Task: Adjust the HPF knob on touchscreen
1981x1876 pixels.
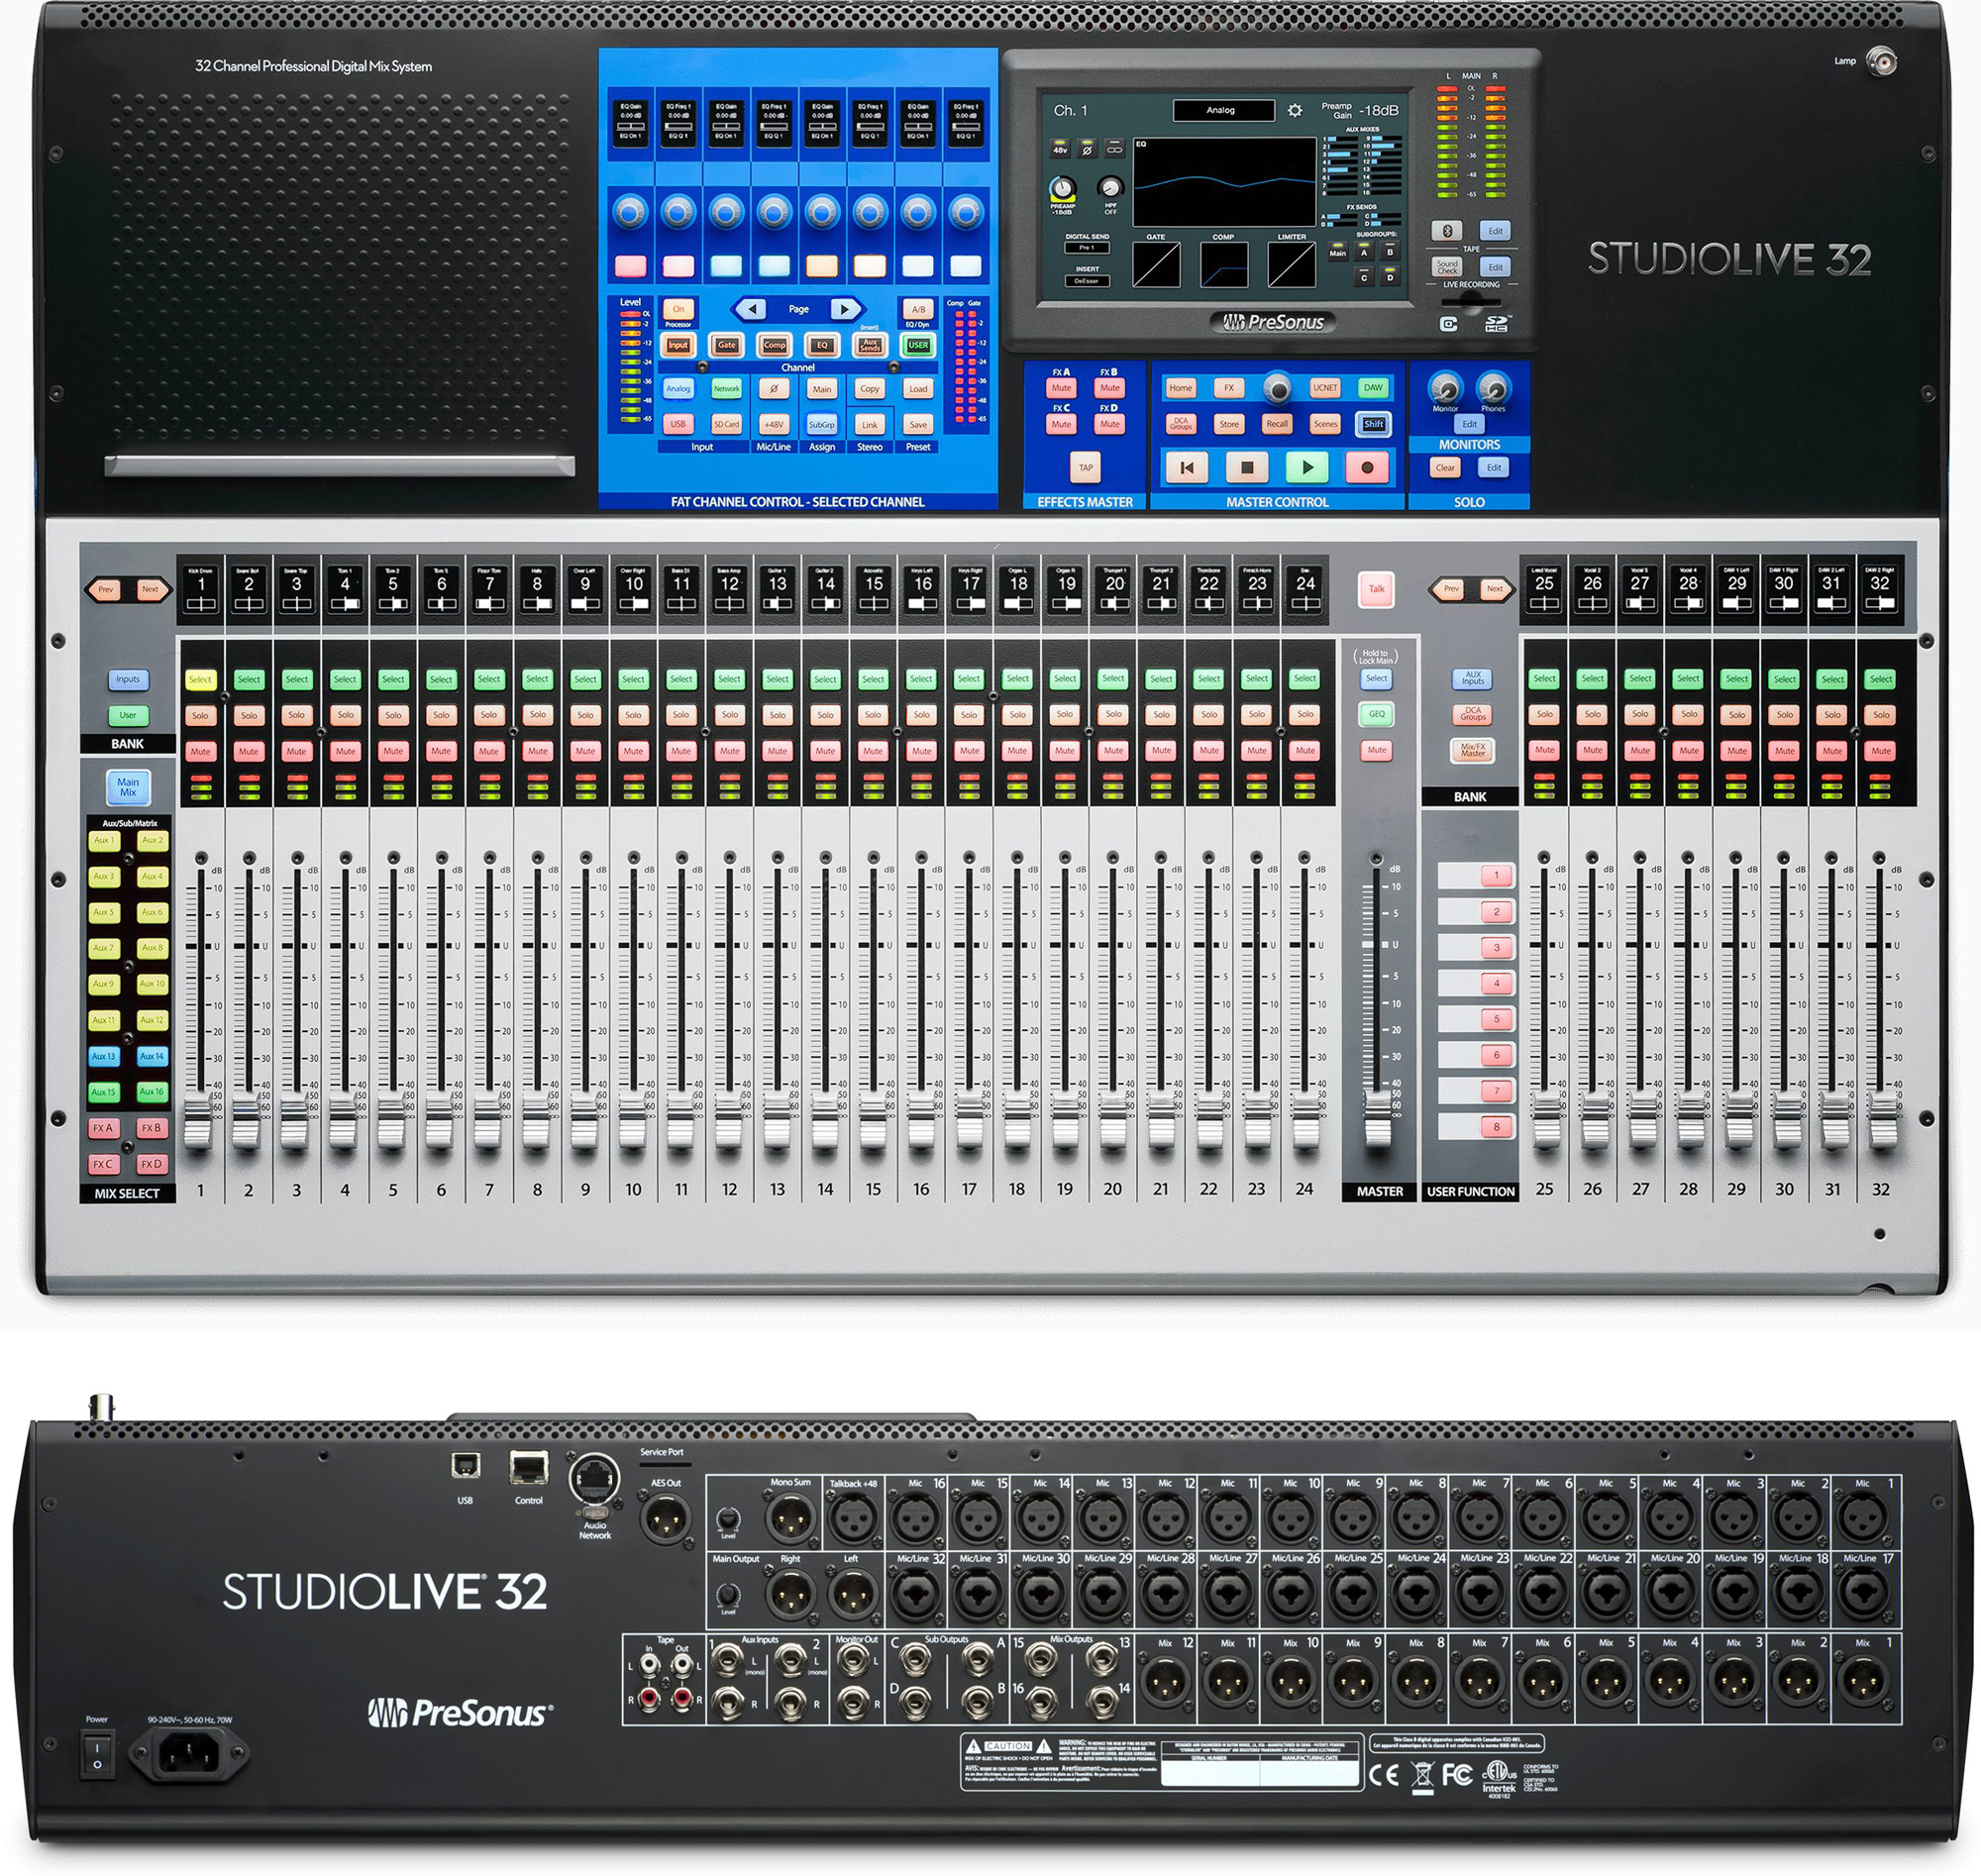Action: (x=1110, y=187)
